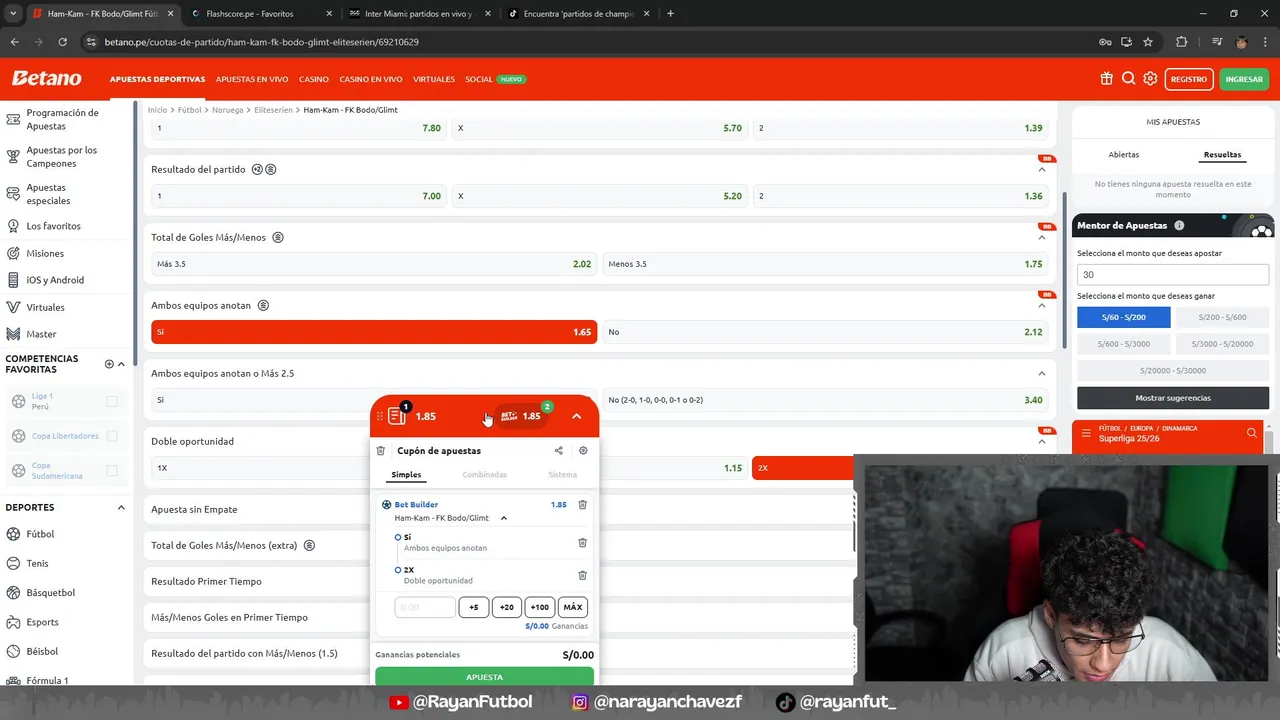
Task: Collapse Ham-Kam - FK Bodo/Glimt bet details
Action: pyautogui.click(x=504, y=518)
